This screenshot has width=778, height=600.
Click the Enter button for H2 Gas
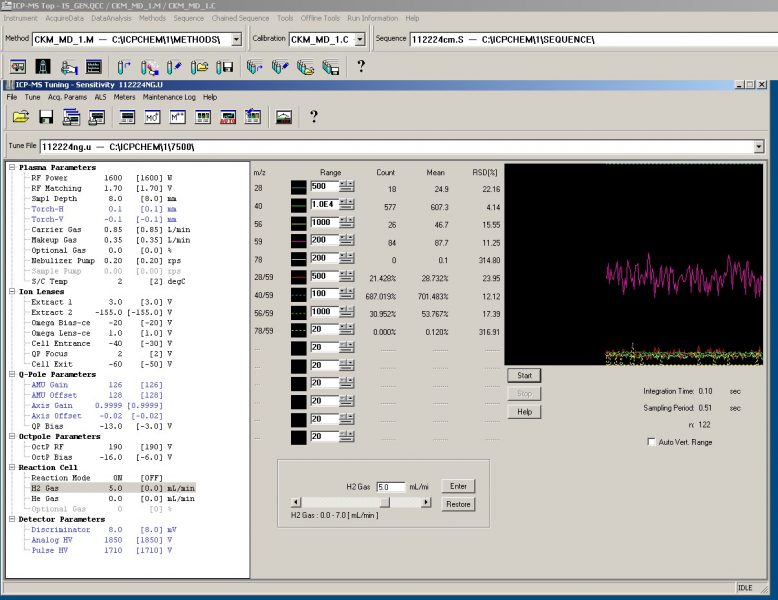[x=458, y=486]
